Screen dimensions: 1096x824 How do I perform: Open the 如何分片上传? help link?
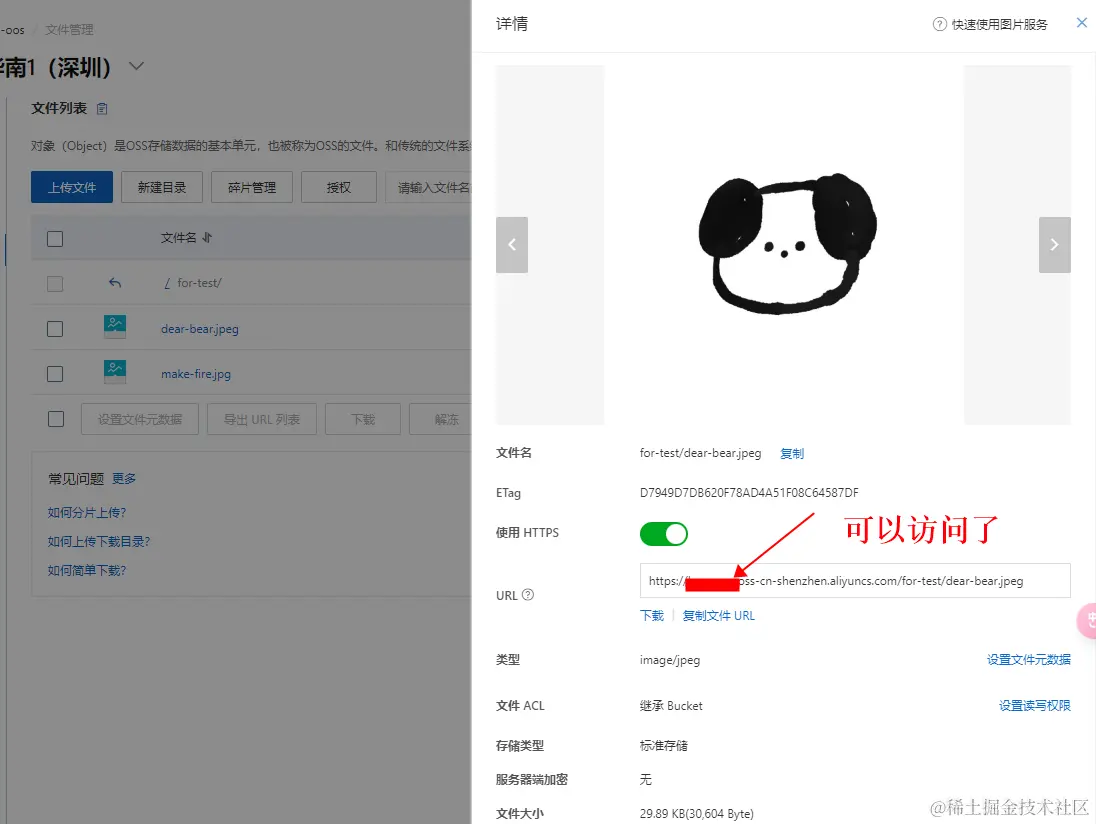(87, 512)
